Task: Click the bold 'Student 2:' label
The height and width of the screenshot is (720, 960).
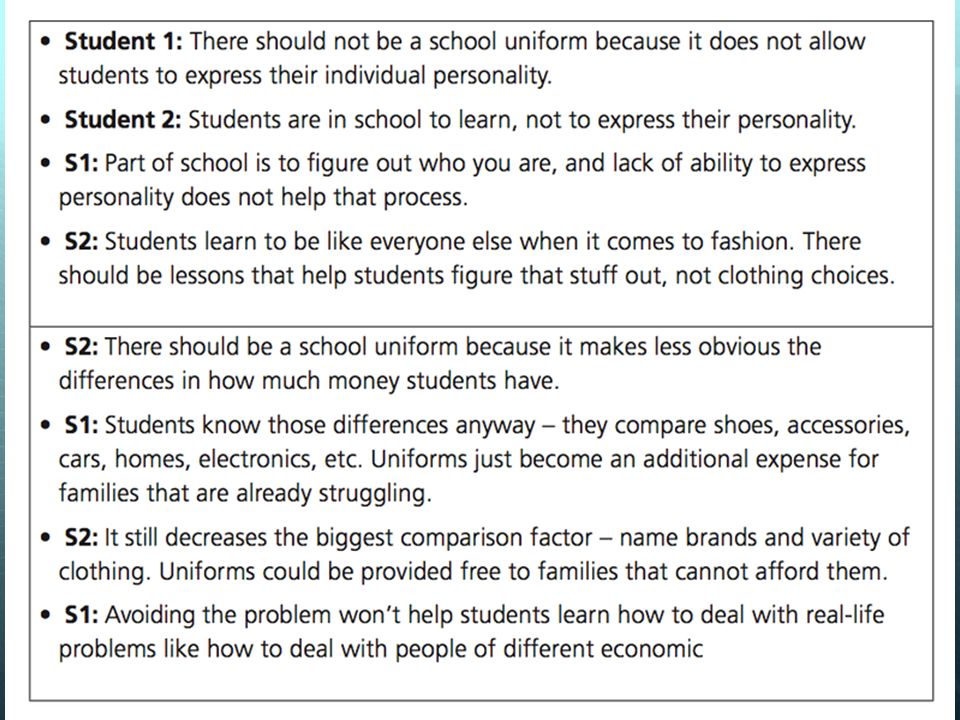Action: [x=122, y=119]
